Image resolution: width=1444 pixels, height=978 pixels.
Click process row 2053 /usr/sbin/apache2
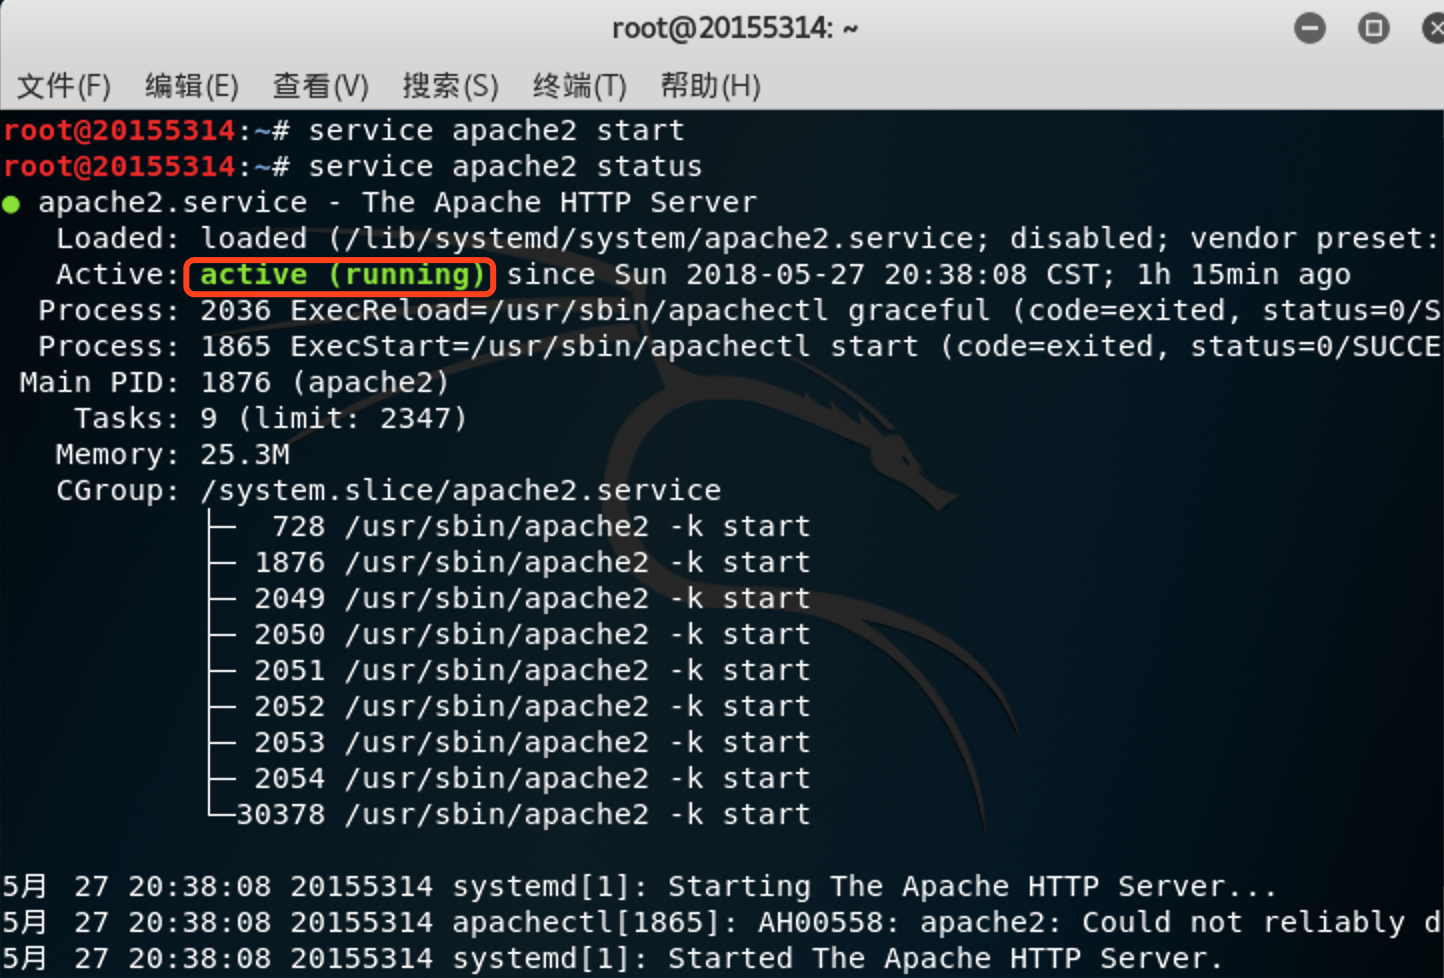tap(532, 743)
